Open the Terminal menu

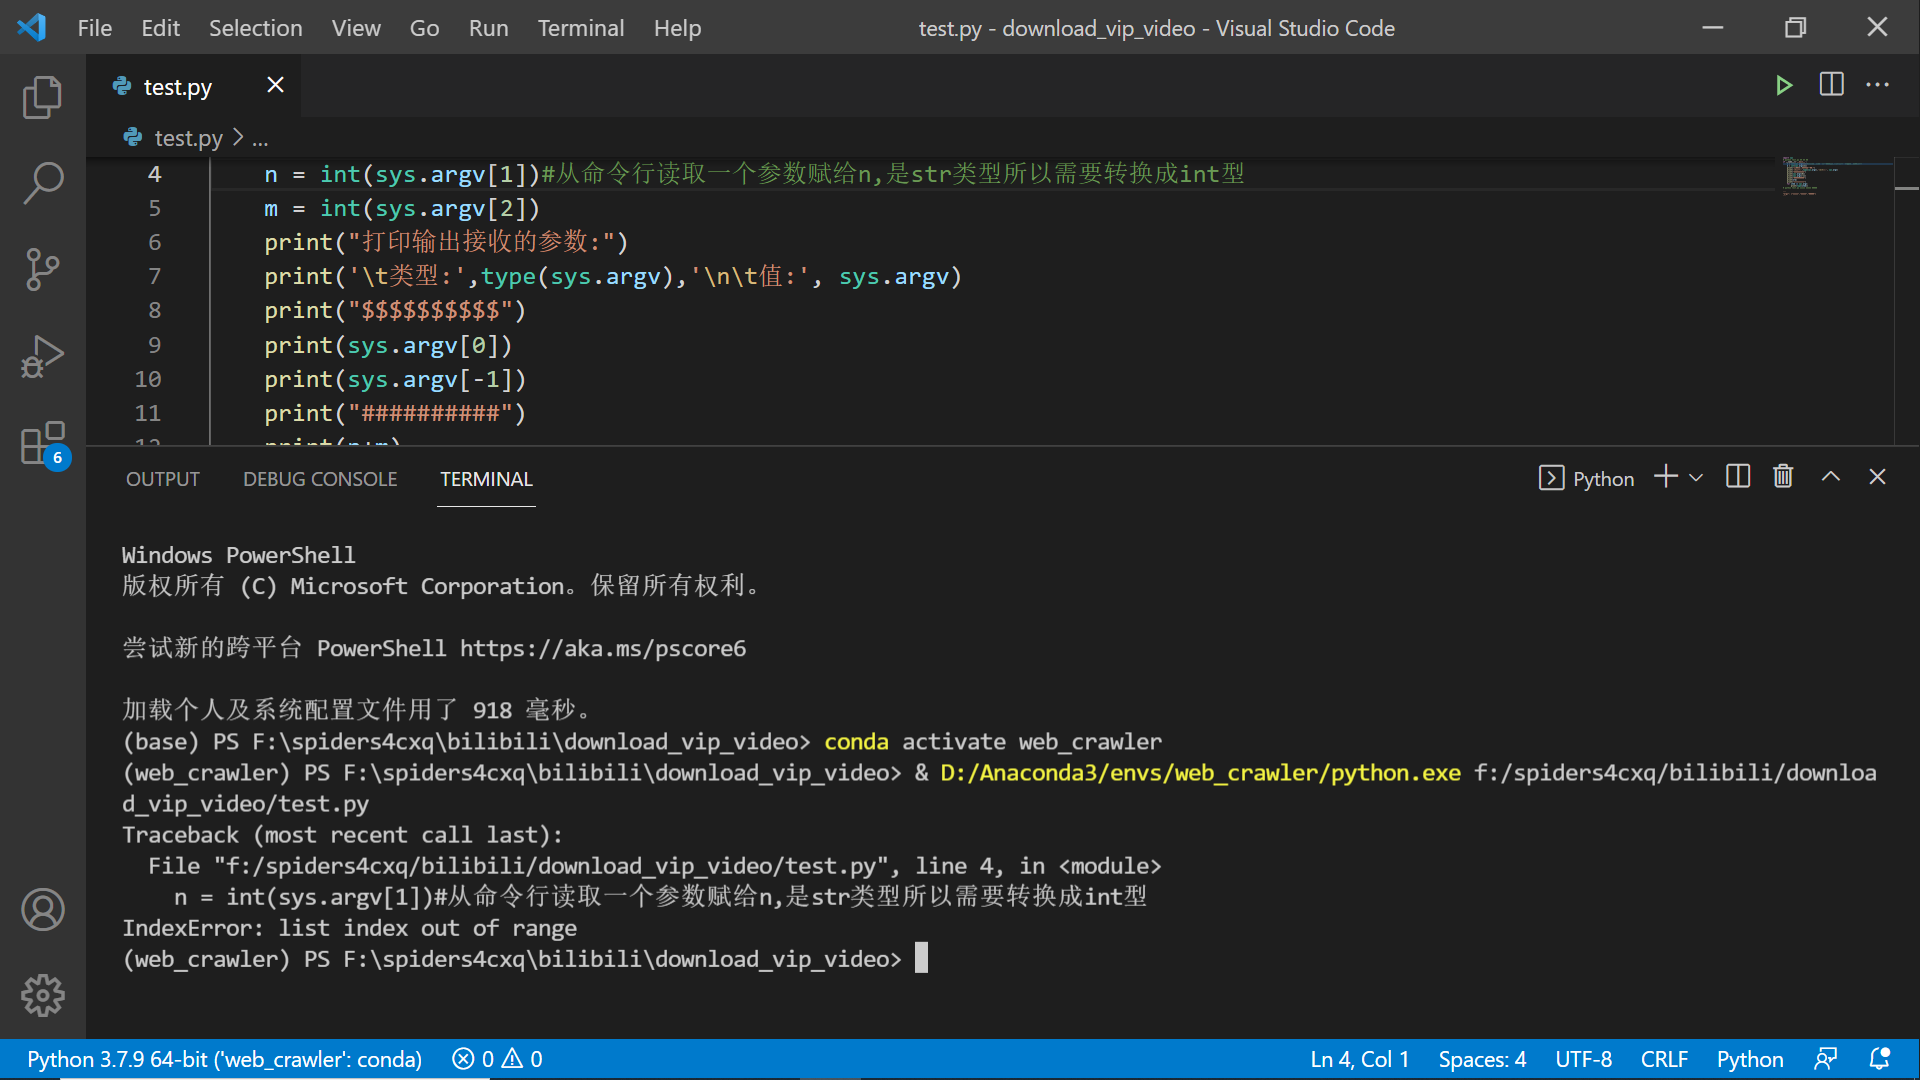[580, 28]
